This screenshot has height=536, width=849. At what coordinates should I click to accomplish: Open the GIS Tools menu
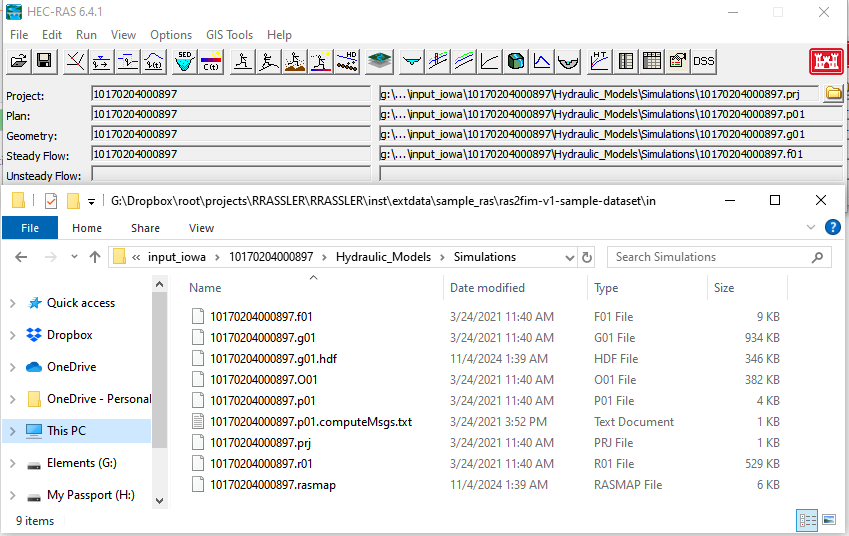pyautogui.click(x=229, y=35)
